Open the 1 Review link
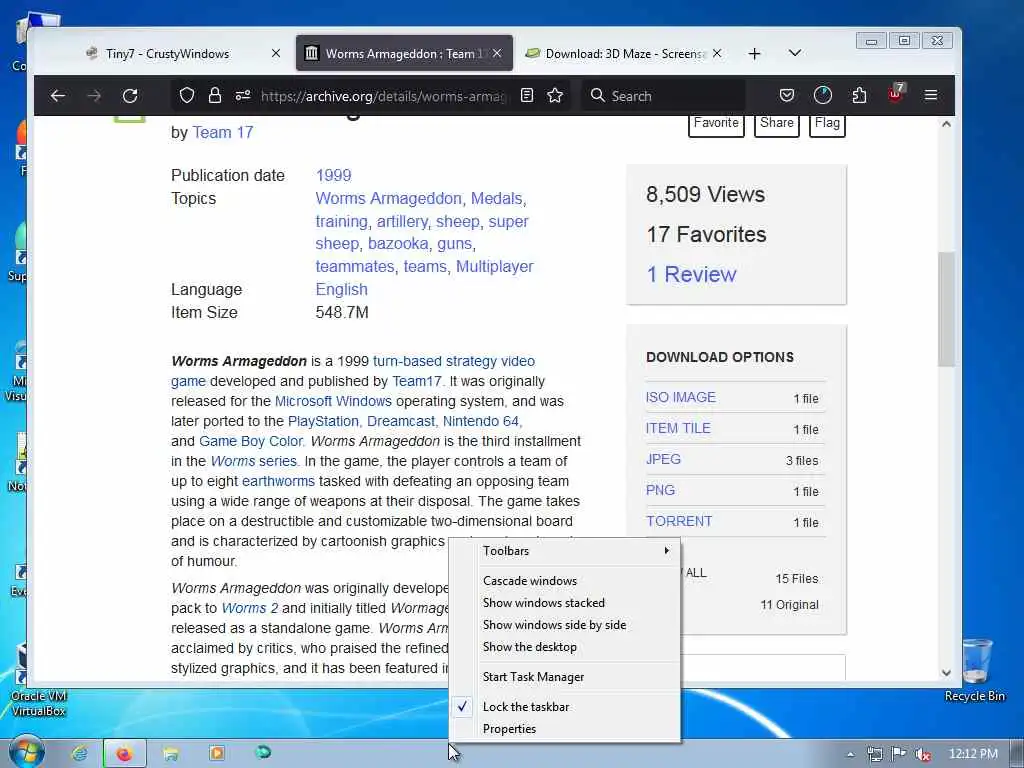The image size is (1024, 768). click(691, 274)
